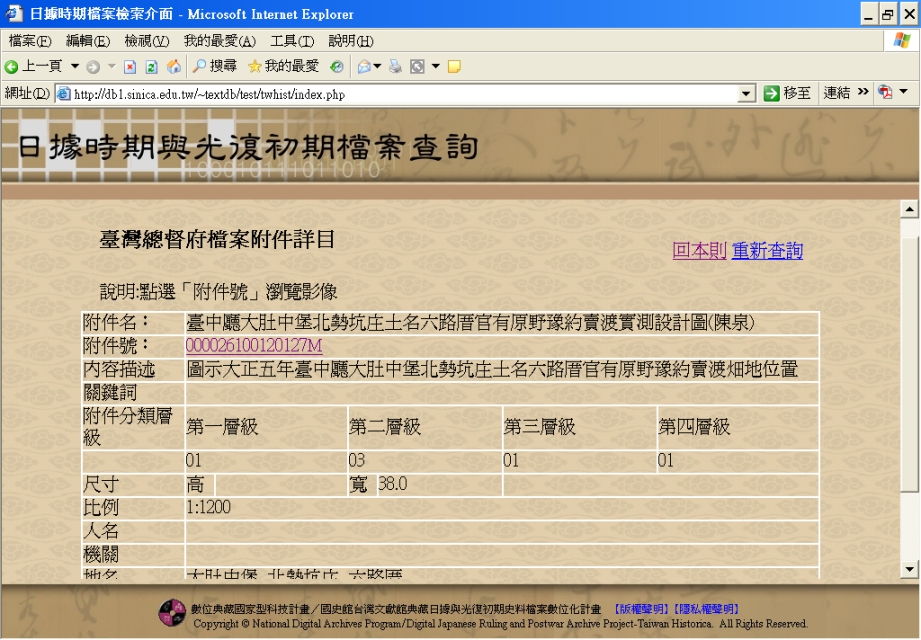Open attachment number 000026100120127M link

point(254,345)
